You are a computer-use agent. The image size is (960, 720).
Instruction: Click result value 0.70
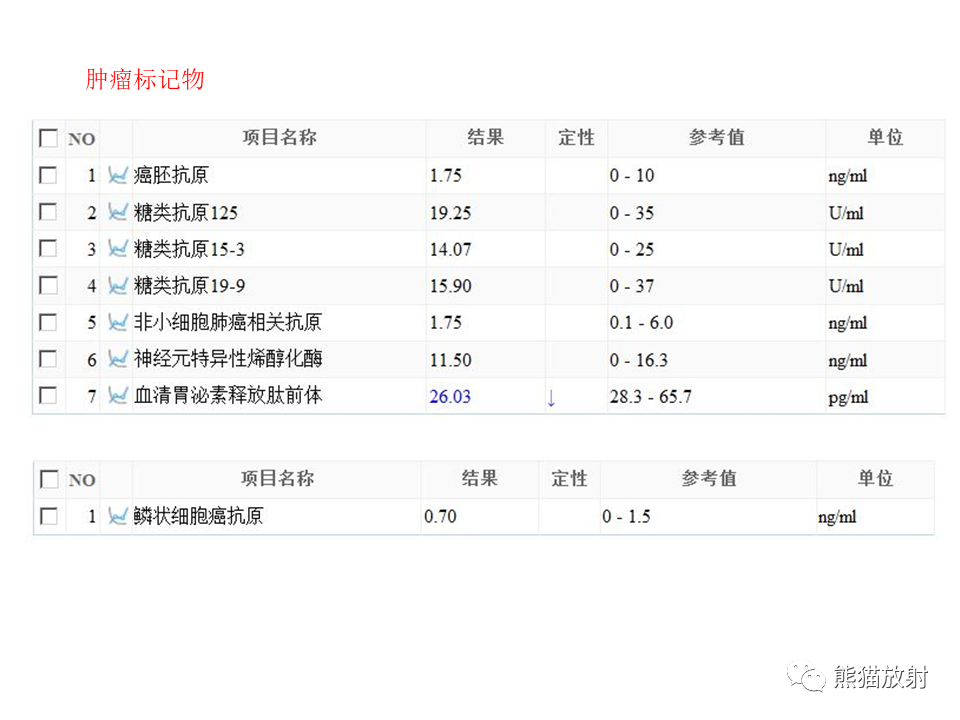click(440, 517)
